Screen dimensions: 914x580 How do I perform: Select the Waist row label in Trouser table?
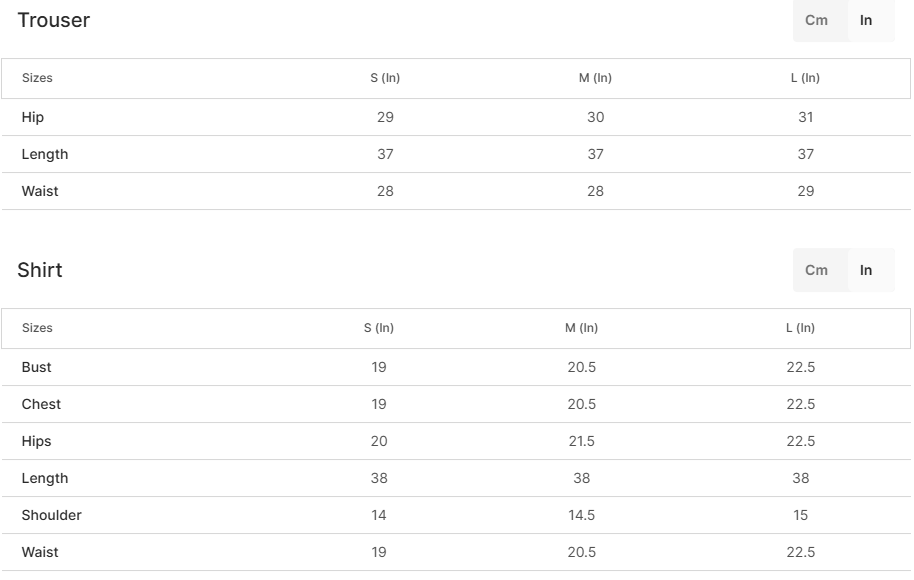(40, 191)
